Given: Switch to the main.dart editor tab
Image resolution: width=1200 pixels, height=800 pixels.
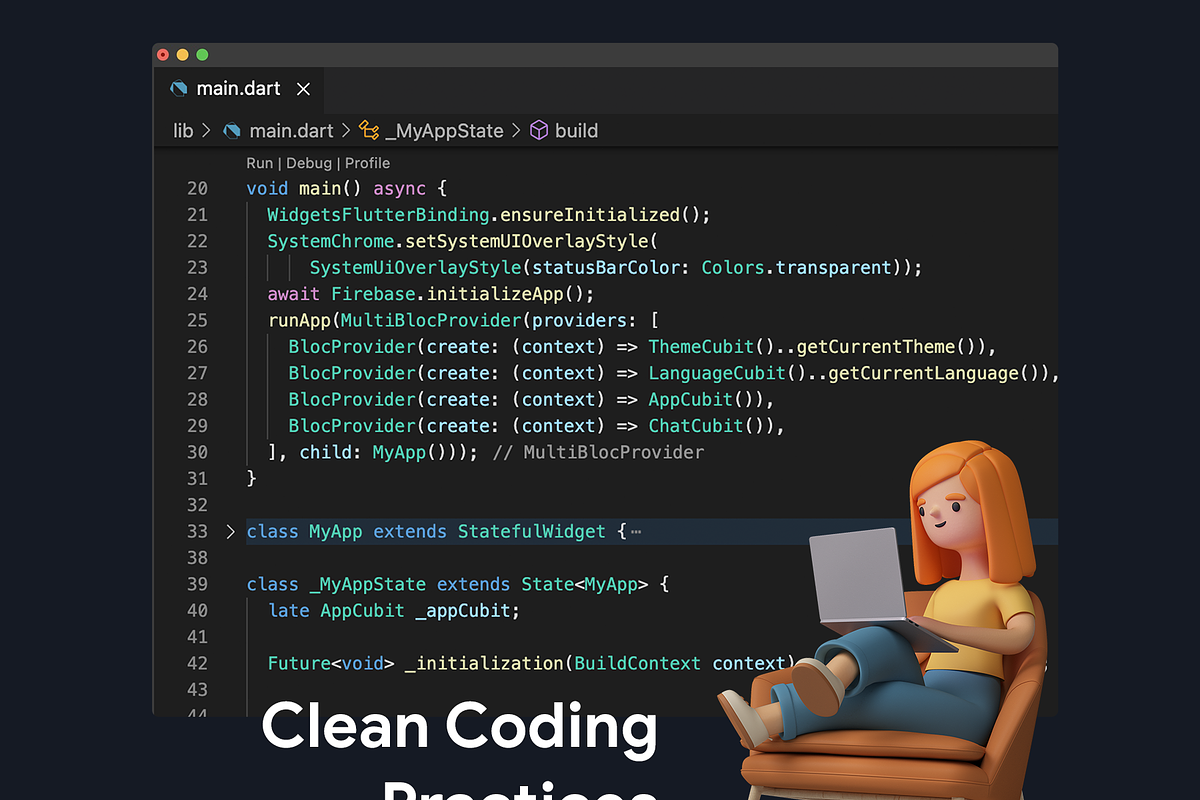Looking at the screenshot, I should (x=239, y=89).
